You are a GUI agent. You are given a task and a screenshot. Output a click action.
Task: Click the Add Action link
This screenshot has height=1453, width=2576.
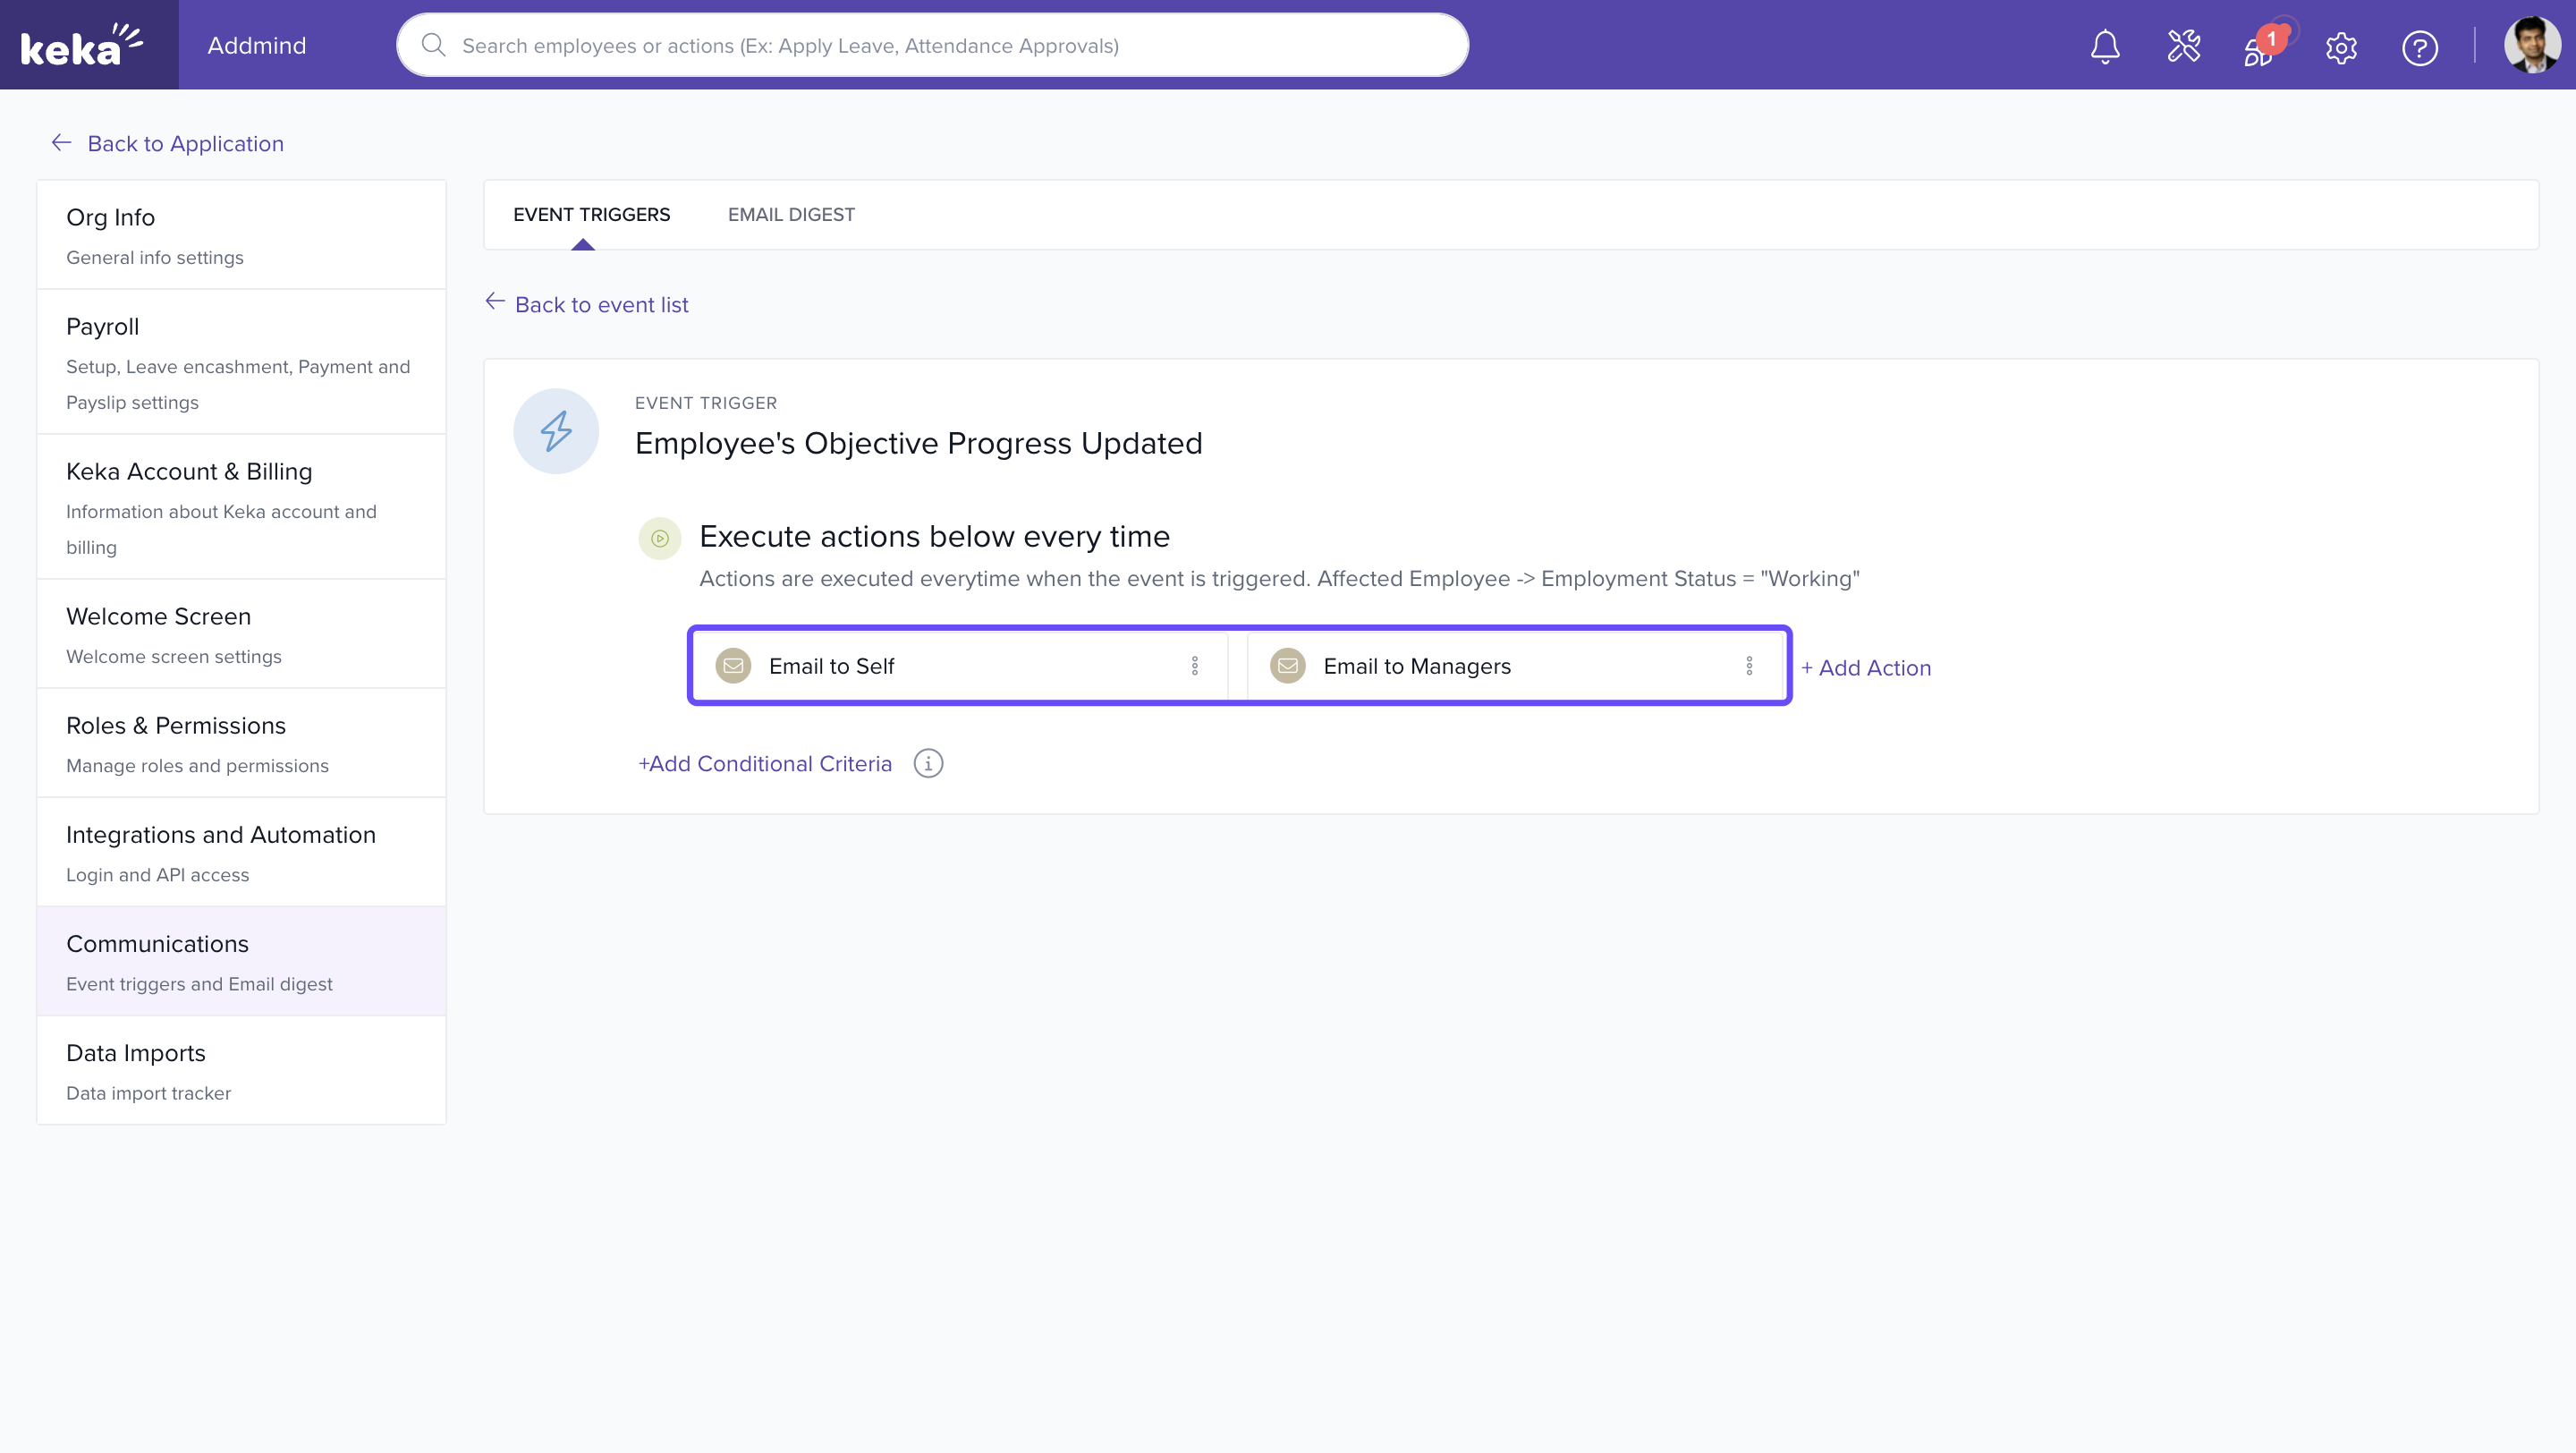pos(1866,668)
